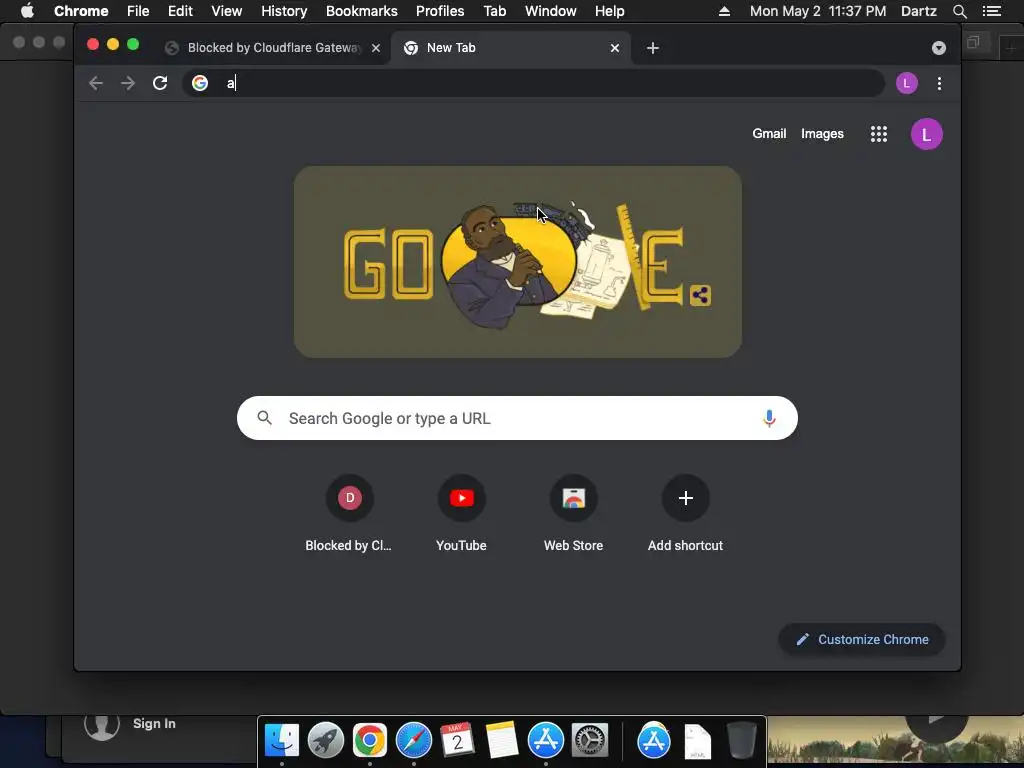Open the Google apps grid
The width and height of the screenshot is (1024, 768).
pyautogui.click(x=878, y=134)
